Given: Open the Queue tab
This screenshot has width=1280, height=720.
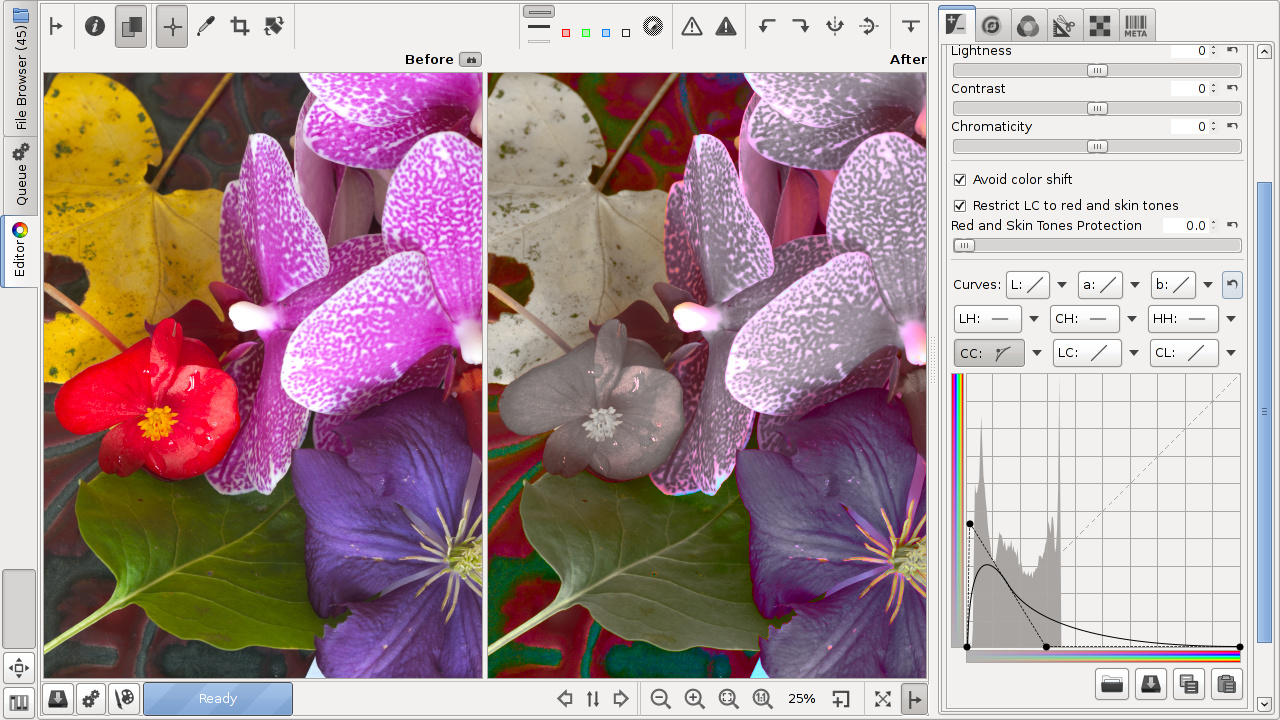Looking at the screenshot, I should [20, 175].
